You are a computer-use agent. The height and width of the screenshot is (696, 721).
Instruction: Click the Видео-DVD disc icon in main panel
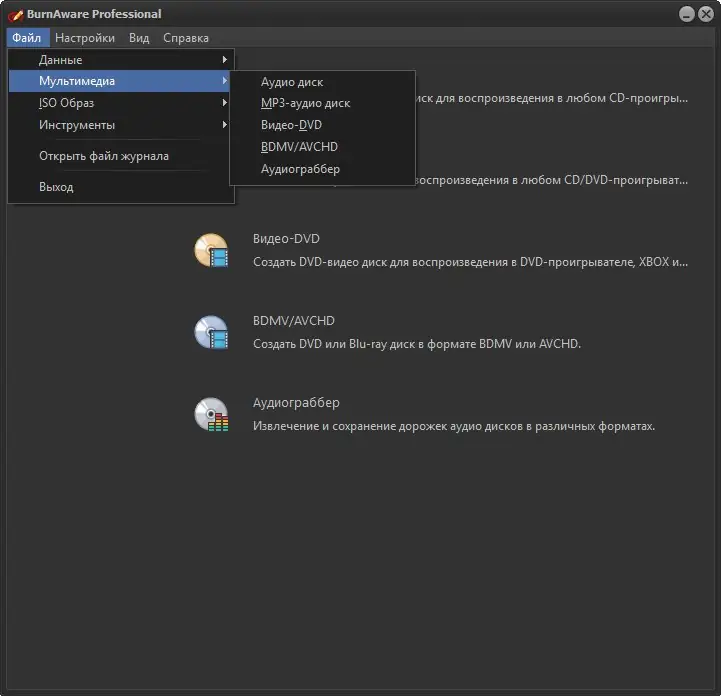tap(212, 251)
